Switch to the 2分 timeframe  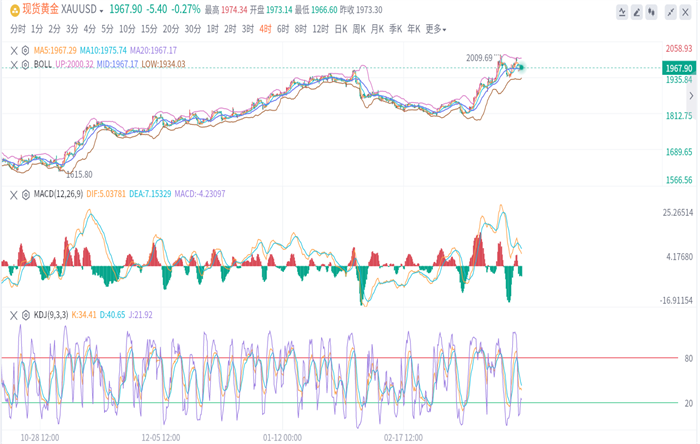click(x=54, y=29)
